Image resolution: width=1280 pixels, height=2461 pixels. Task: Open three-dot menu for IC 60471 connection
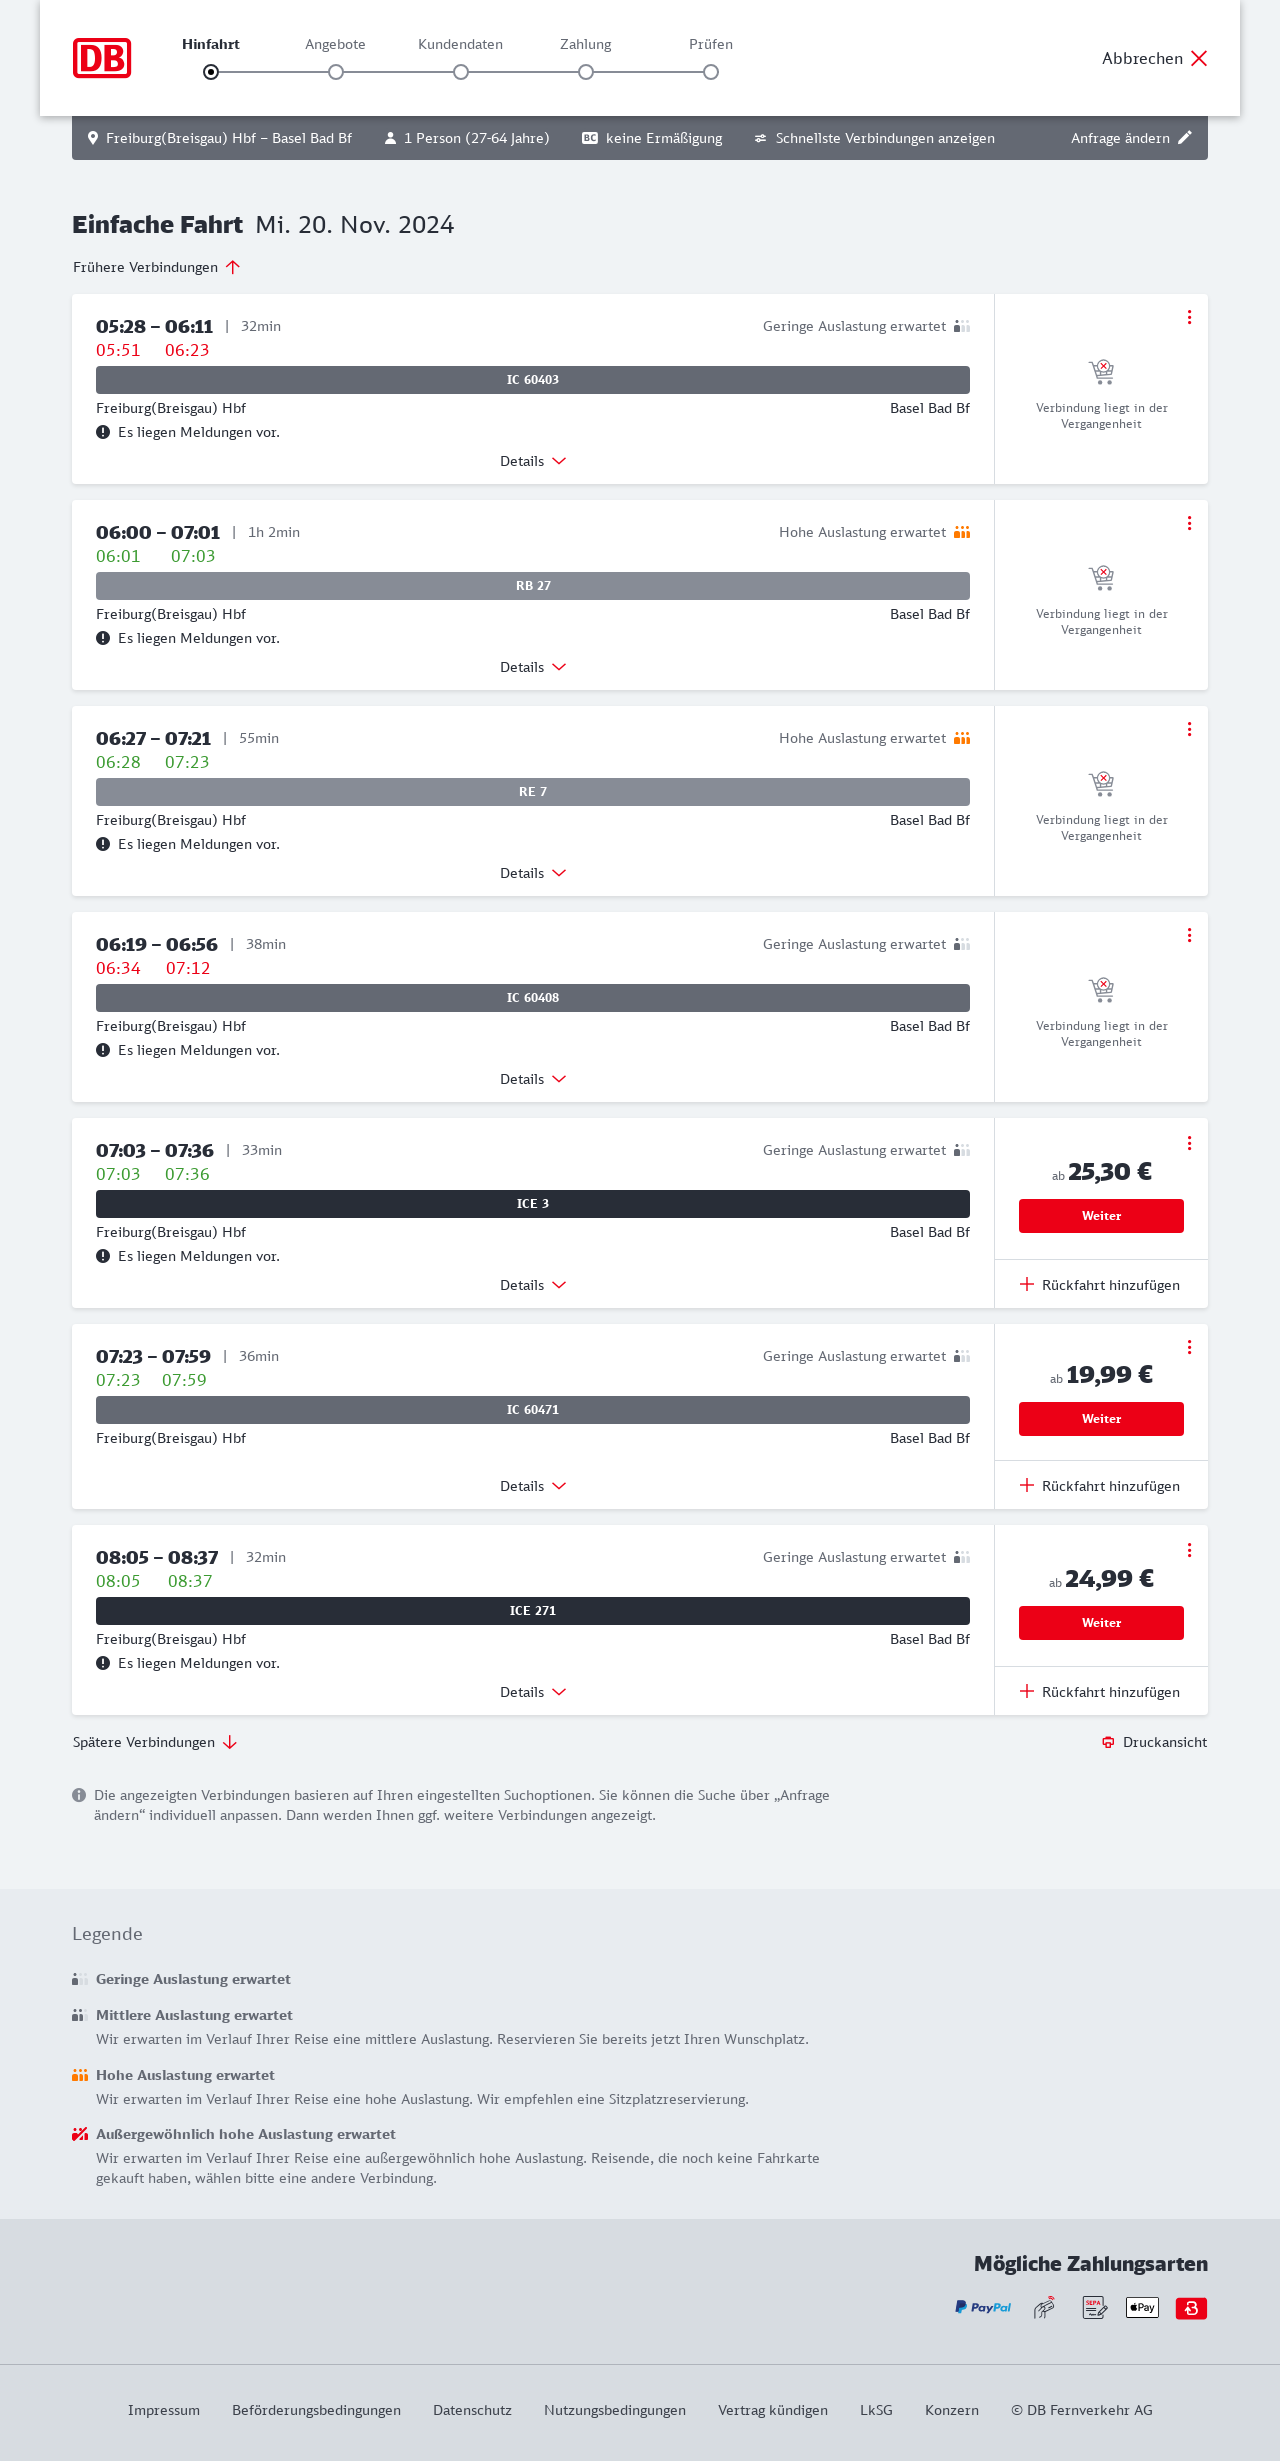pos(1189,1347)
